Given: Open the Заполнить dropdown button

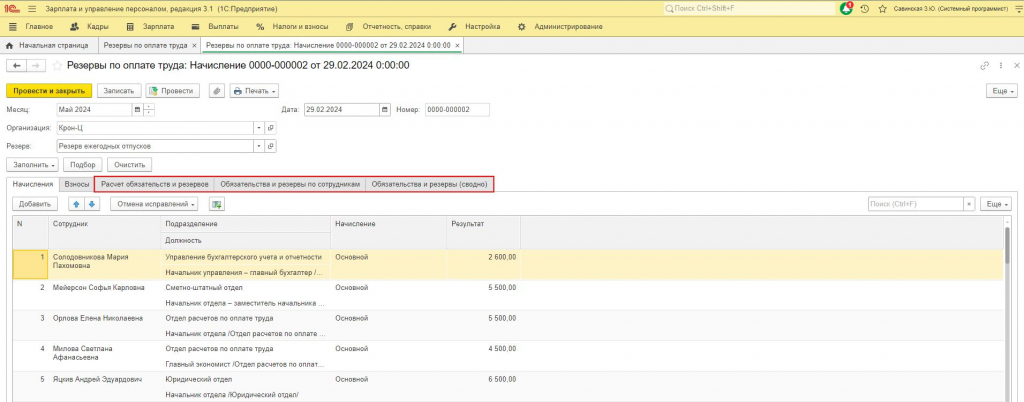Looking at the screenshot, I should click(x=33, y=164).
